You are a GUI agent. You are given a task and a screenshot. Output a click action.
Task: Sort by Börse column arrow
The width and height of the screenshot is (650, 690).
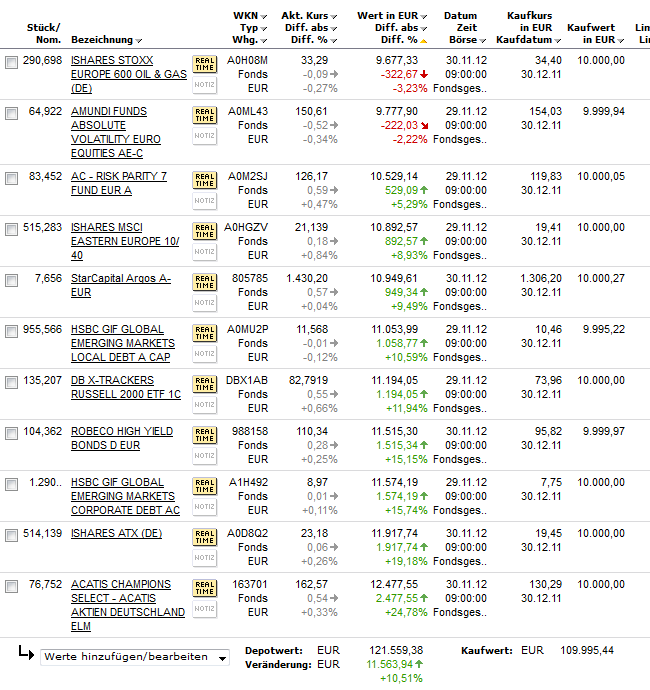pyautogui.click(x=482, y=41)
